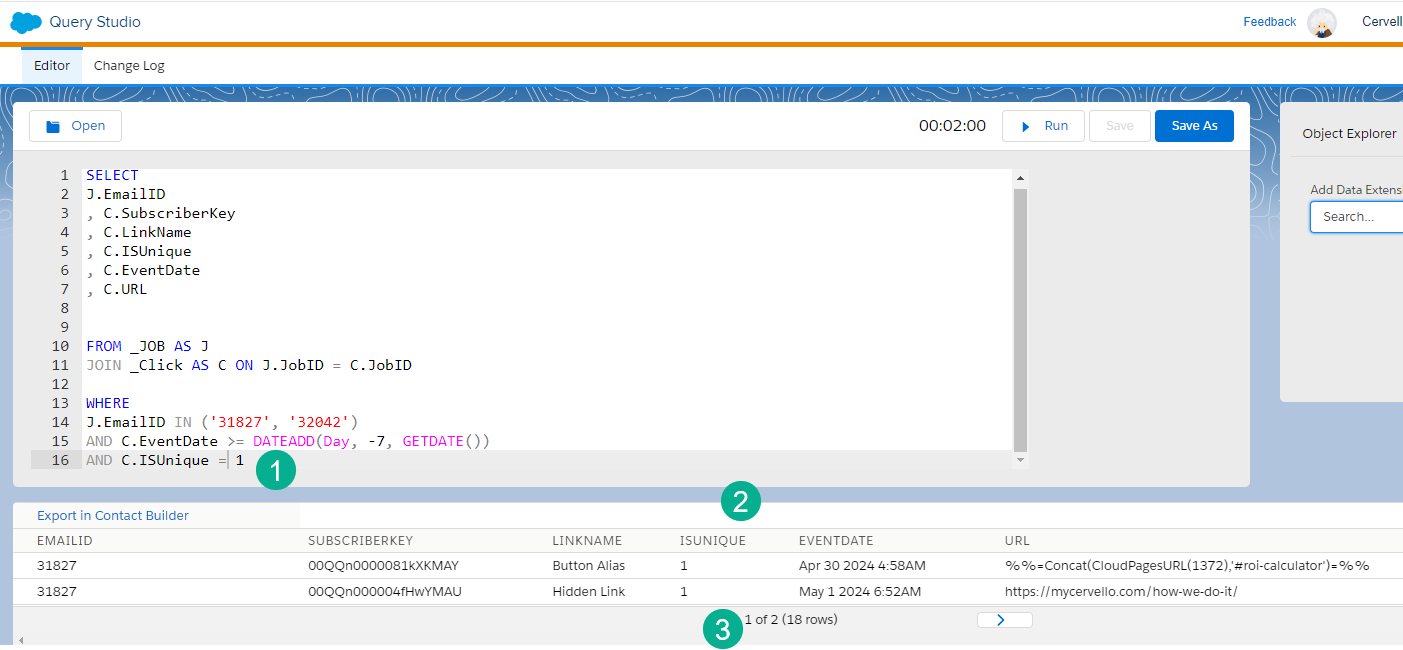Click the play icon on the Run button
The image size is (1403, 650).
click(1027, 125)
